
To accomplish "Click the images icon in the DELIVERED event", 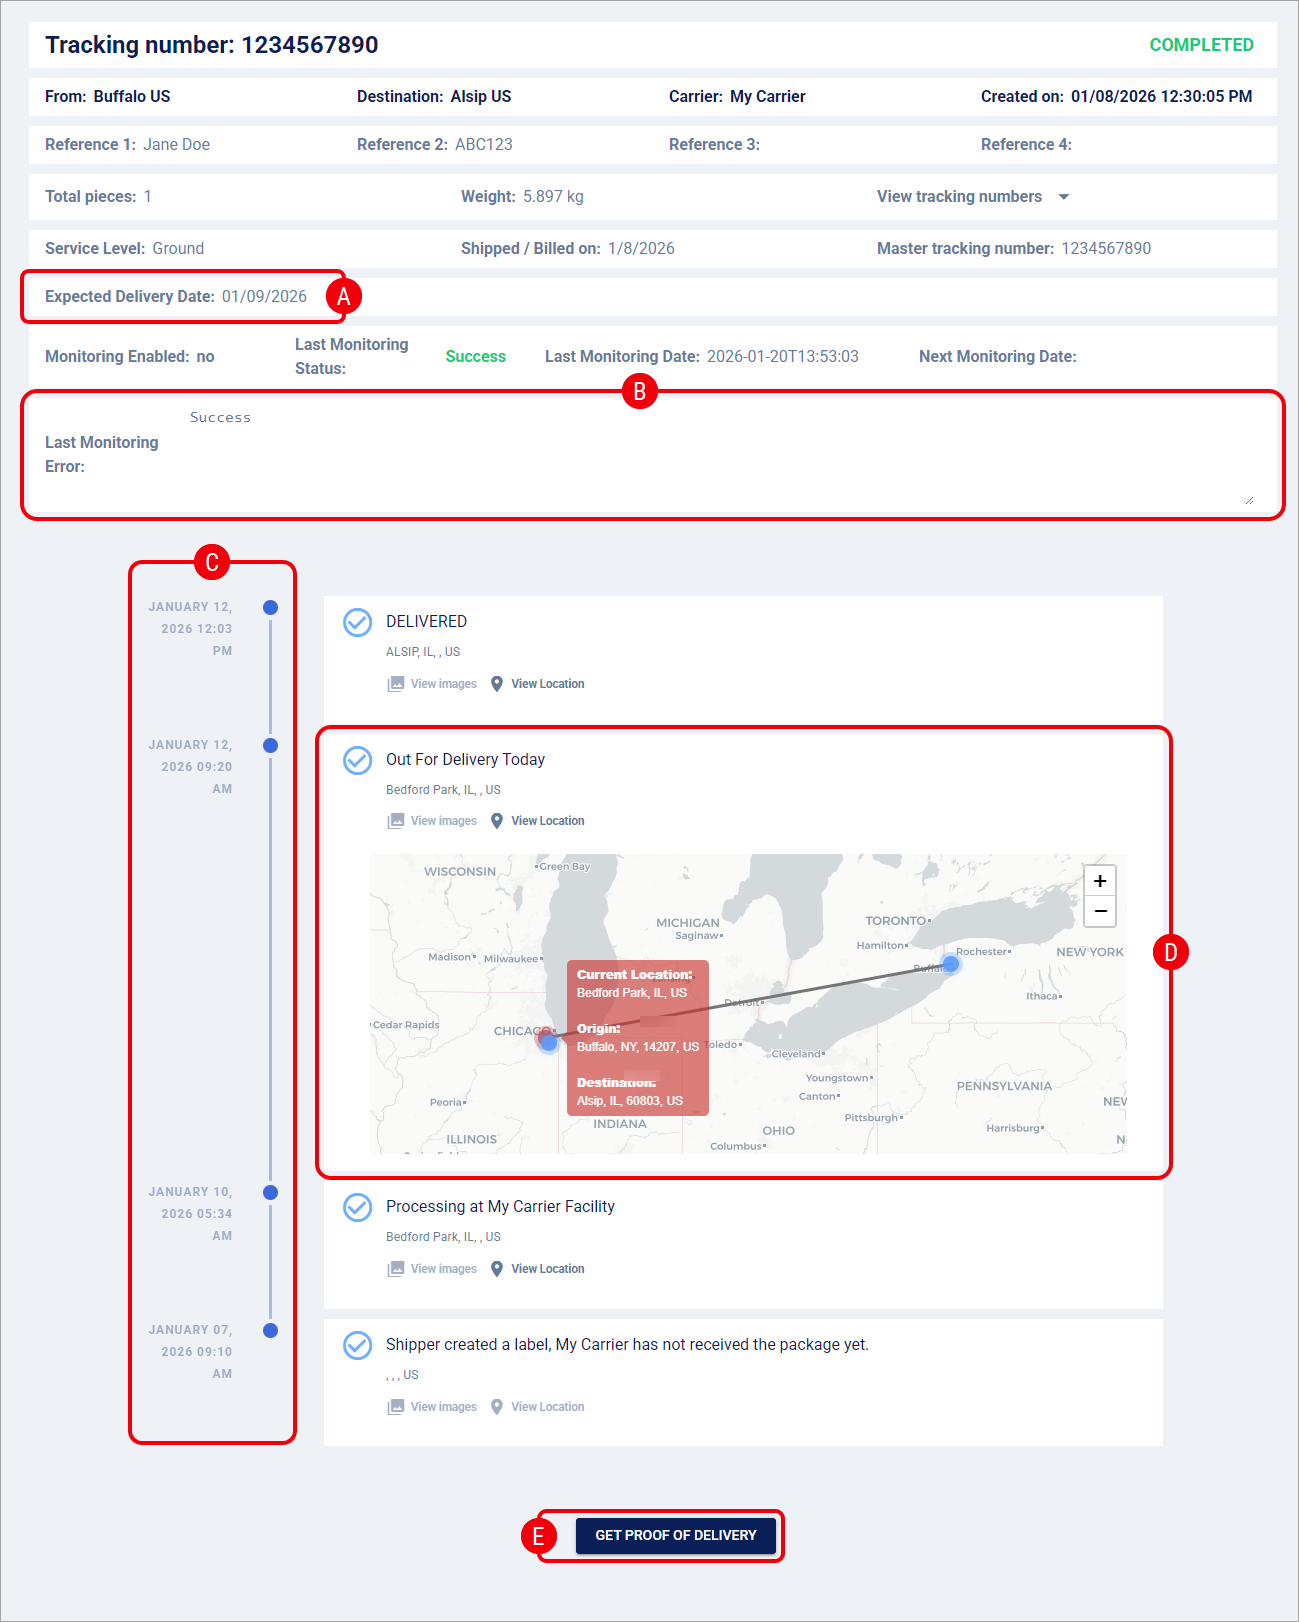I will coord(396,684).
